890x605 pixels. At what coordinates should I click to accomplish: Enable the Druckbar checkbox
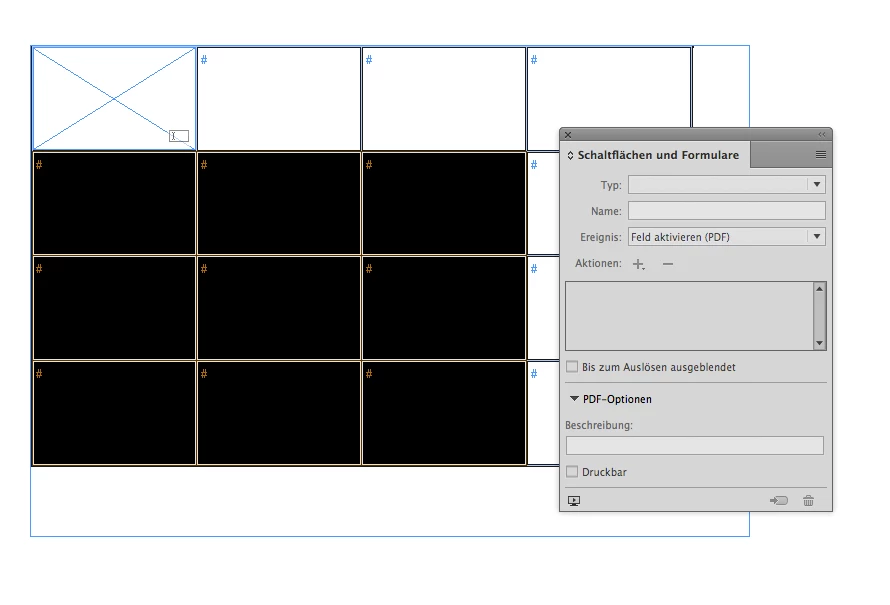(x=572, y=472)
